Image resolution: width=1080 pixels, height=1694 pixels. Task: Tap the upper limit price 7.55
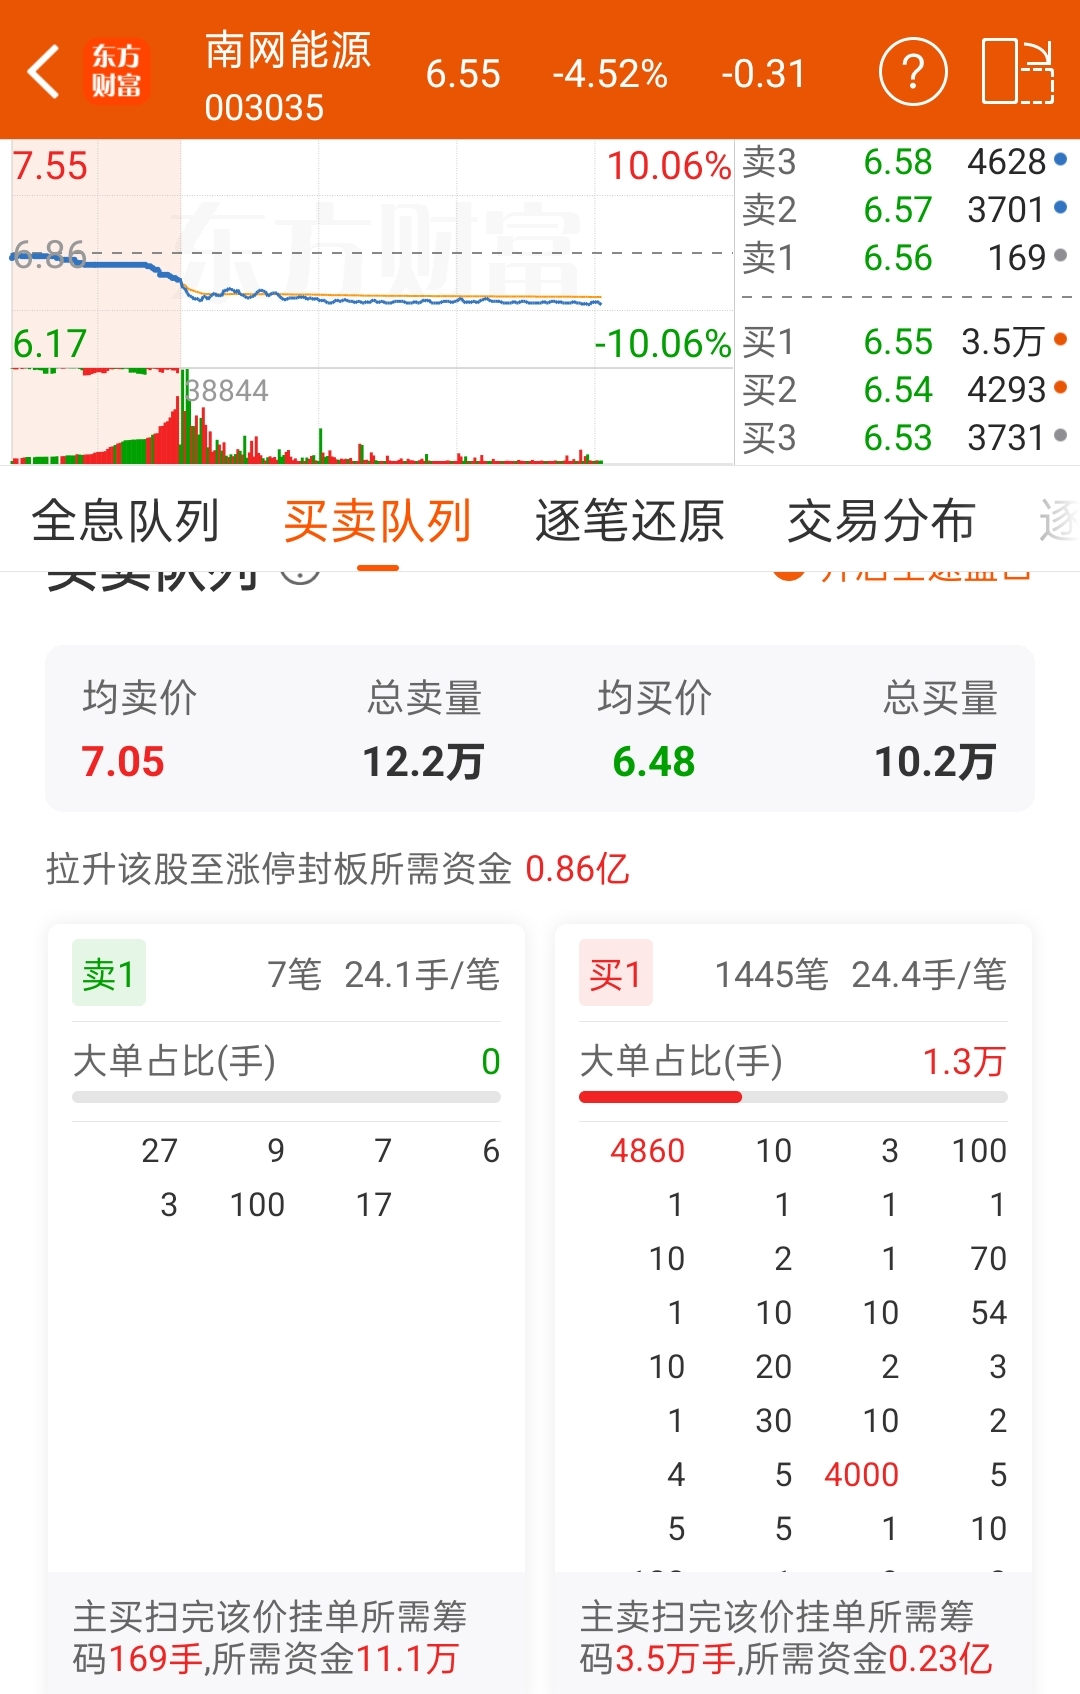[50, 166]
